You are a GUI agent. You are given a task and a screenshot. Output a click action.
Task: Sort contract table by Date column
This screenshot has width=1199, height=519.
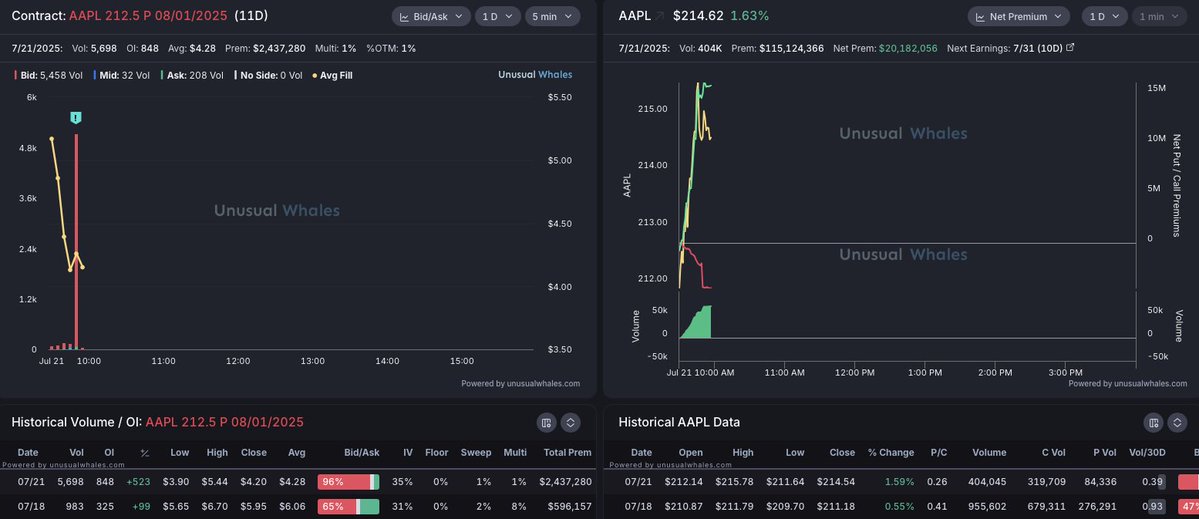click(x=28, y=453)
